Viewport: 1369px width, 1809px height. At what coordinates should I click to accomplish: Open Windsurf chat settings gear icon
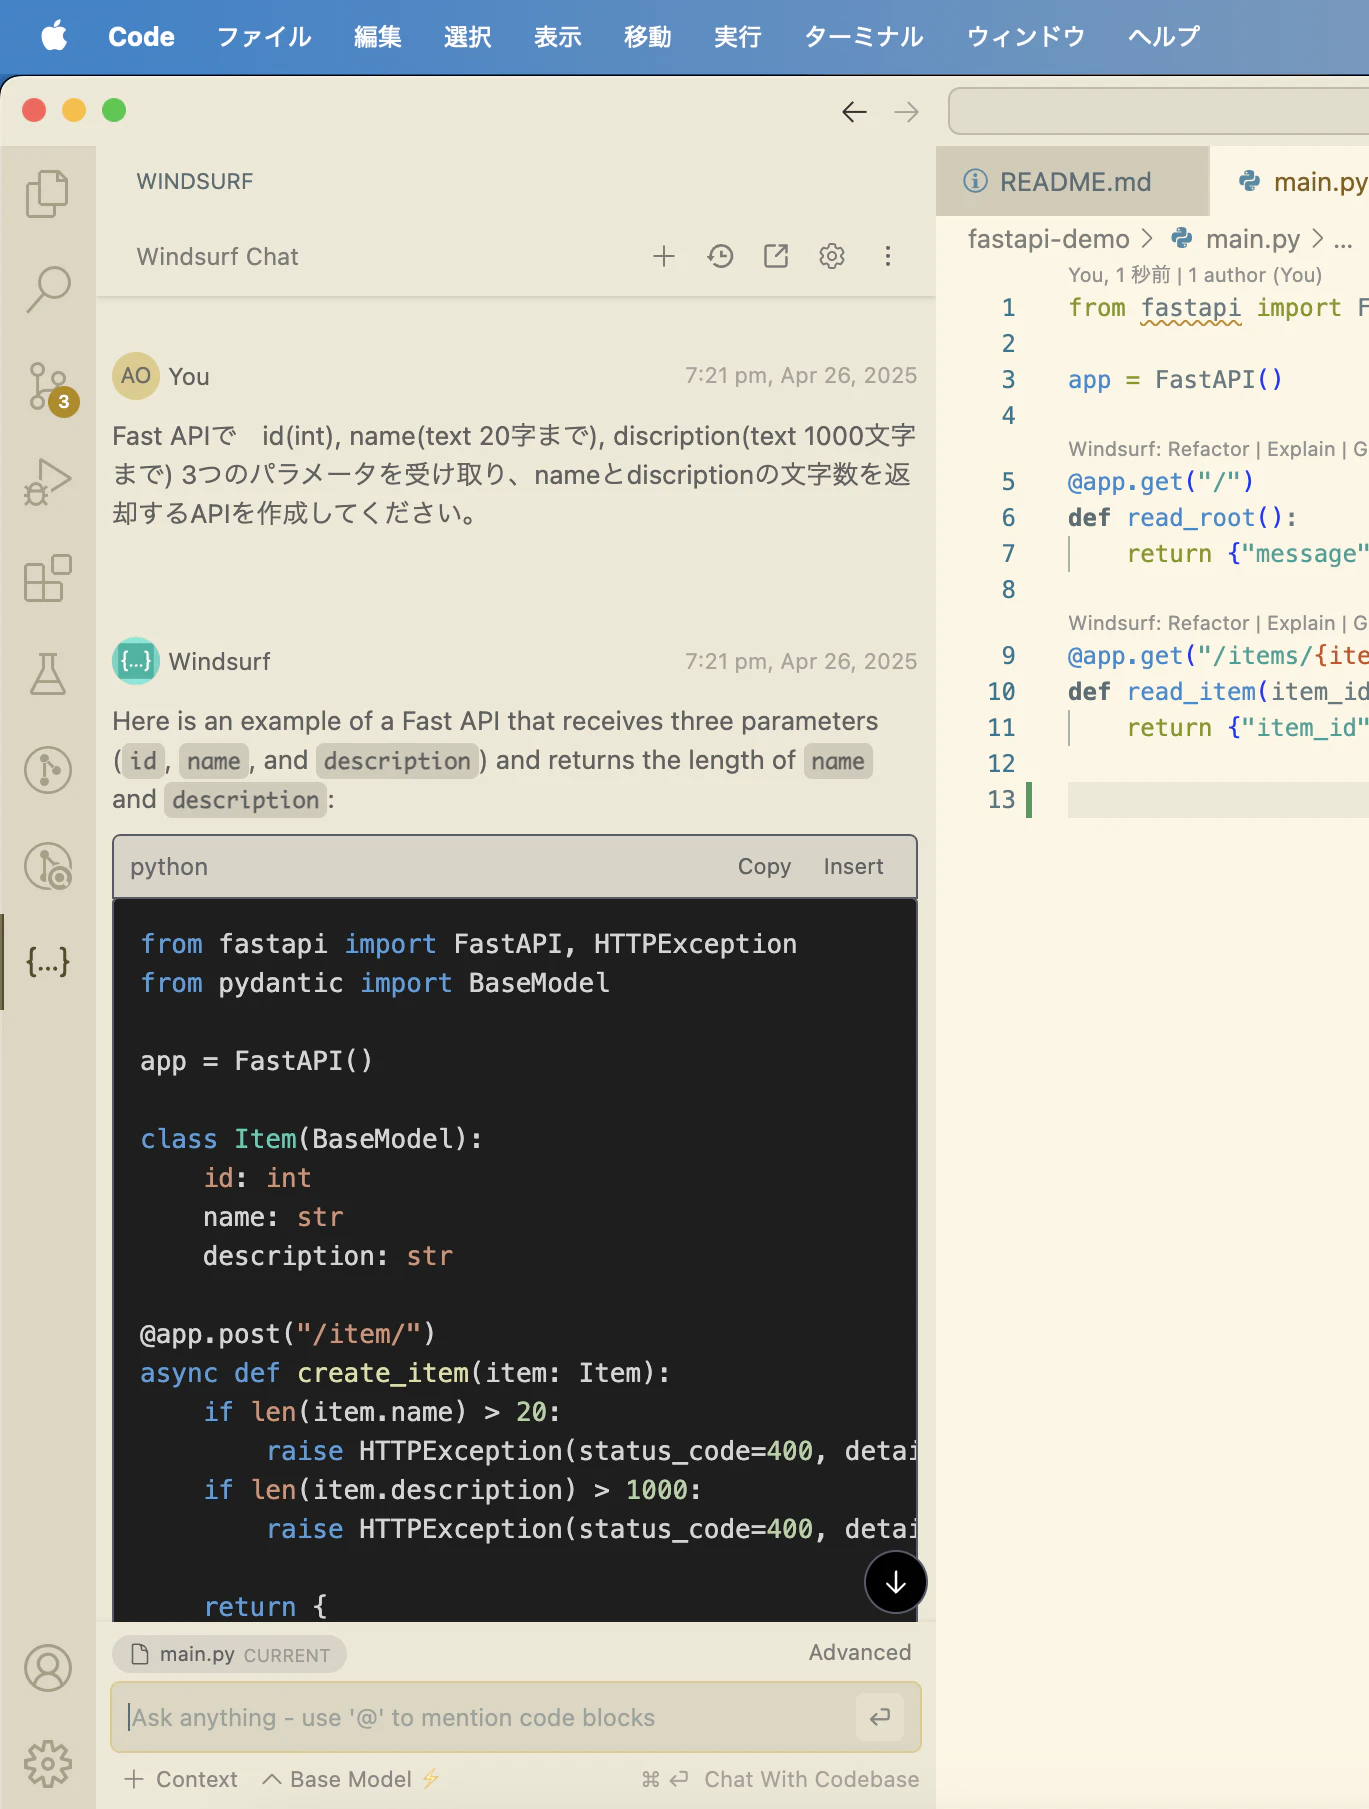[832, 257]
